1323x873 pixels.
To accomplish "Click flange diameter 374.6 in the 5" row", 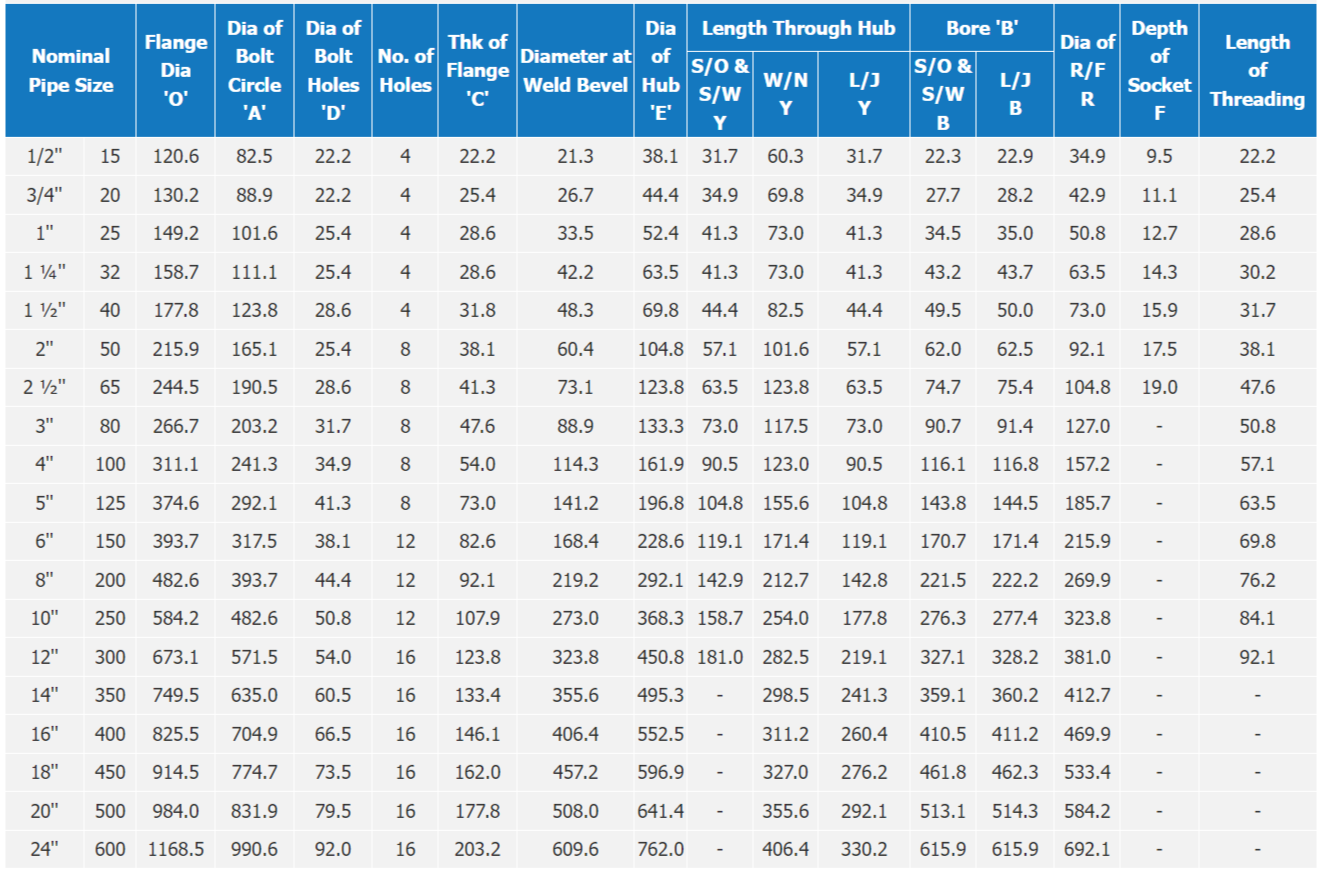I will [x=176, y=503].
